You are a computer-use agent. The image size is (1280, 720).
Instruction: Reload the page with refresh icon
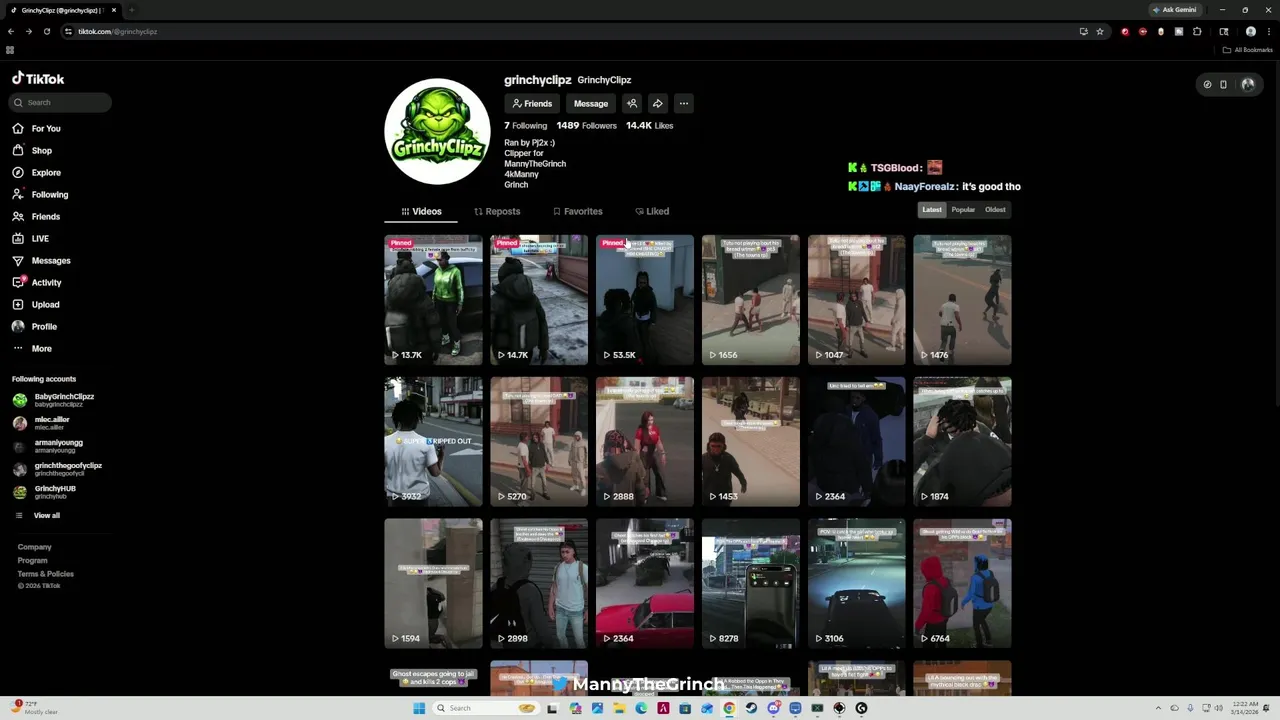(46, 31)
